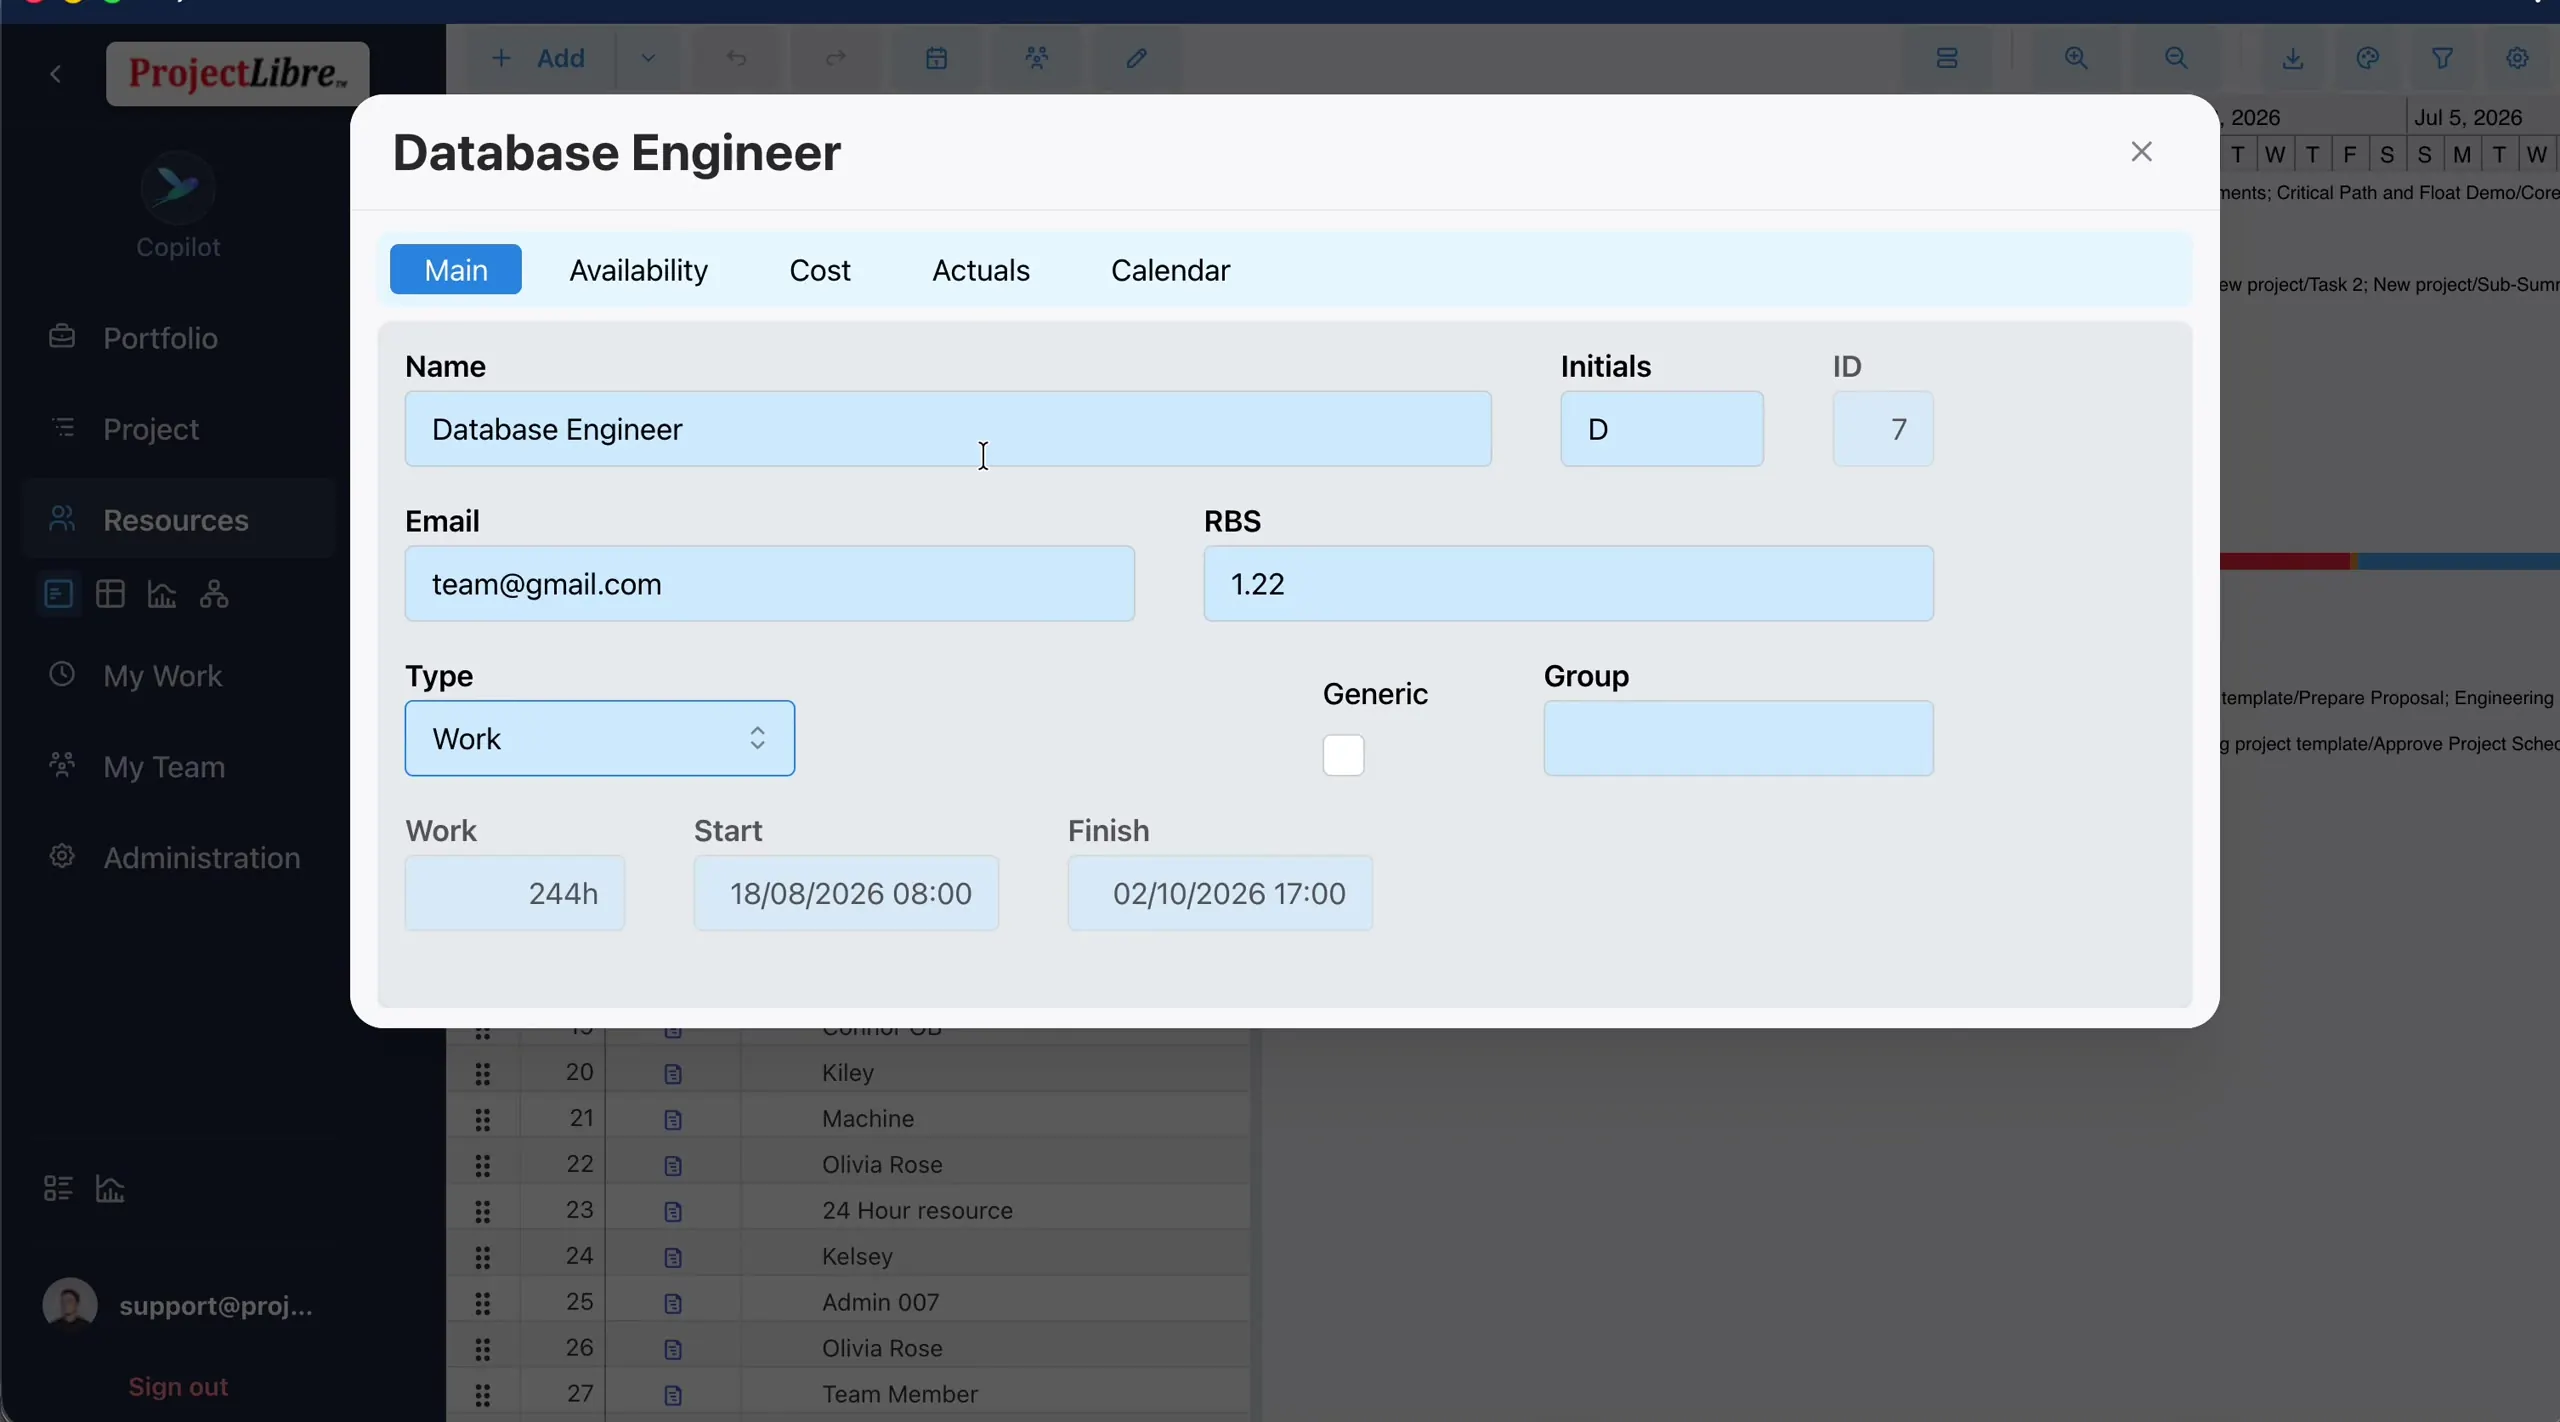Screen dimensions: 2560x1422
Task: Select the 24 Hour resource row
Action: (x=848, y=1210)
